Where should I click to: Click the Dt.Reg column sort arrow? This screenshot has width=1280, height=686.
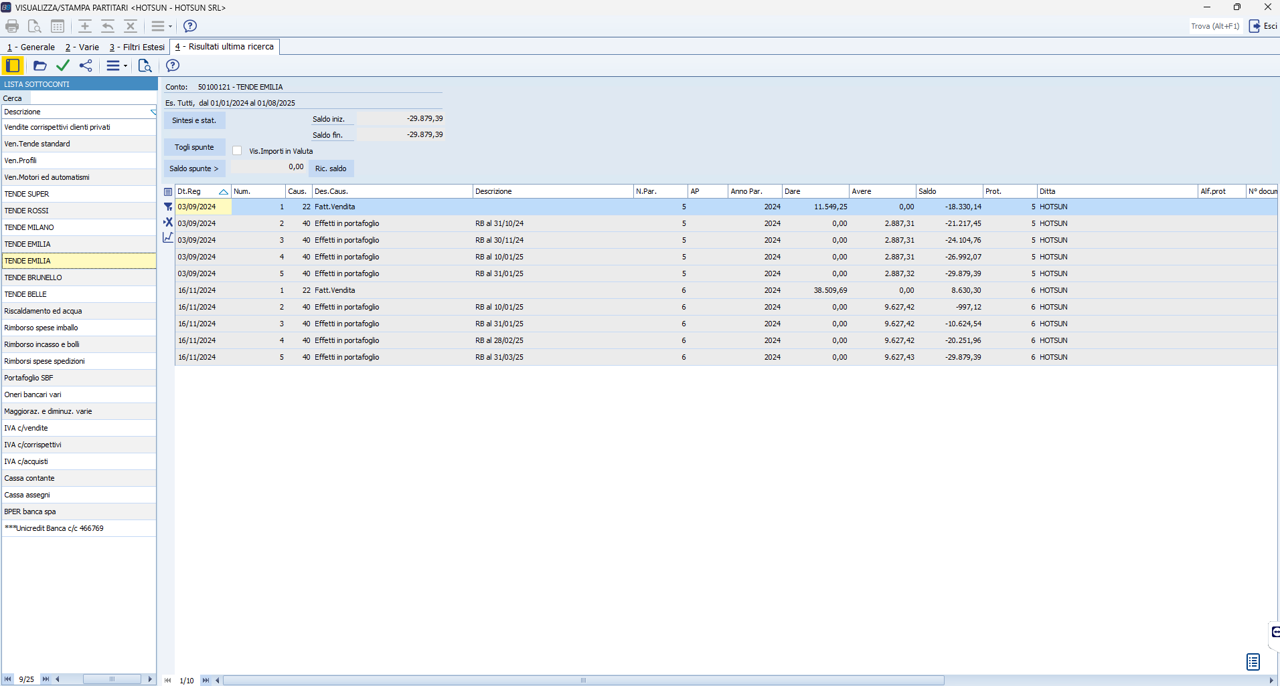(223, 191)
